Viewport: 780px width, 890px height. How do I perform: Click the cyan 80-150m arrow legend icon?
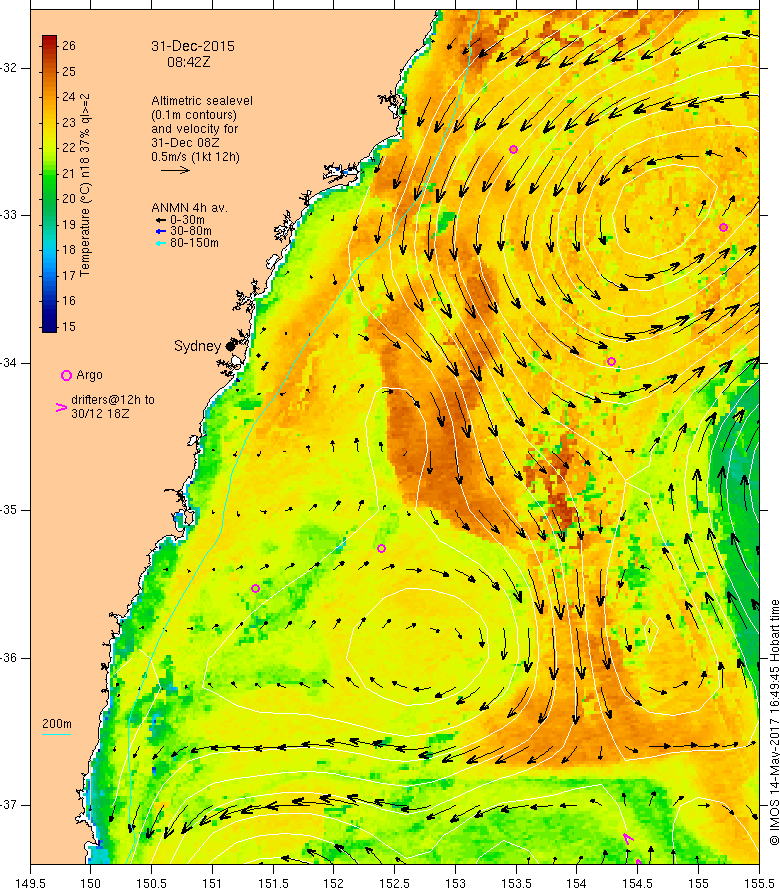(161, 243)
